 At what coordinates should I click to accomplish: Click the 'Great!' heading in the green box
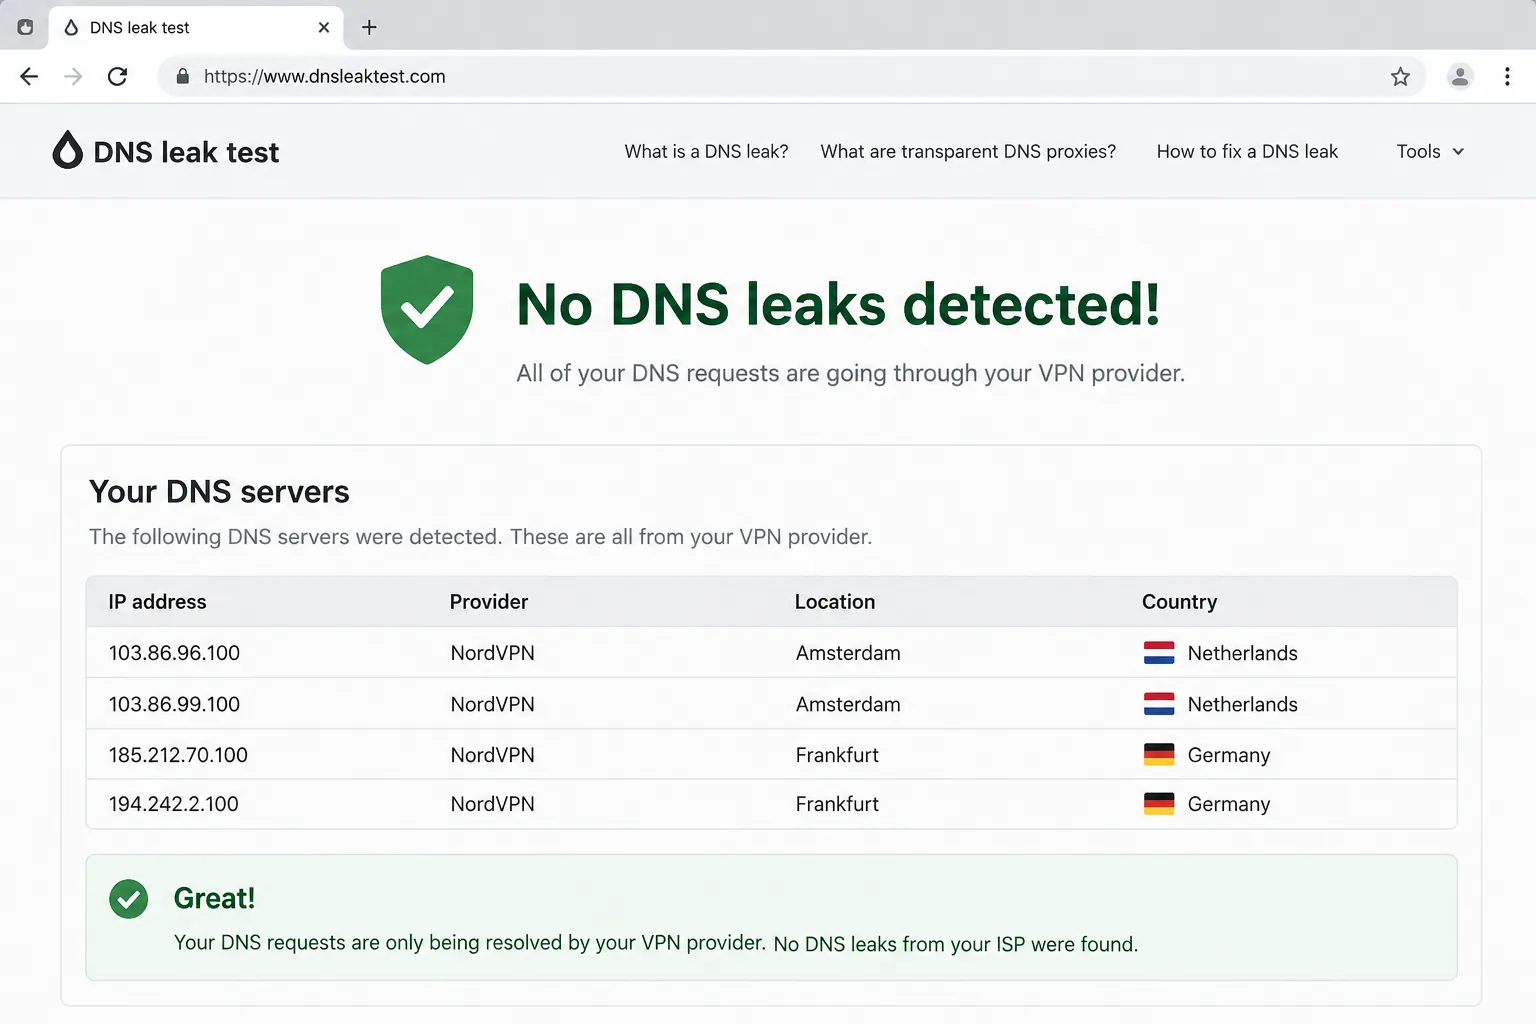214,898
